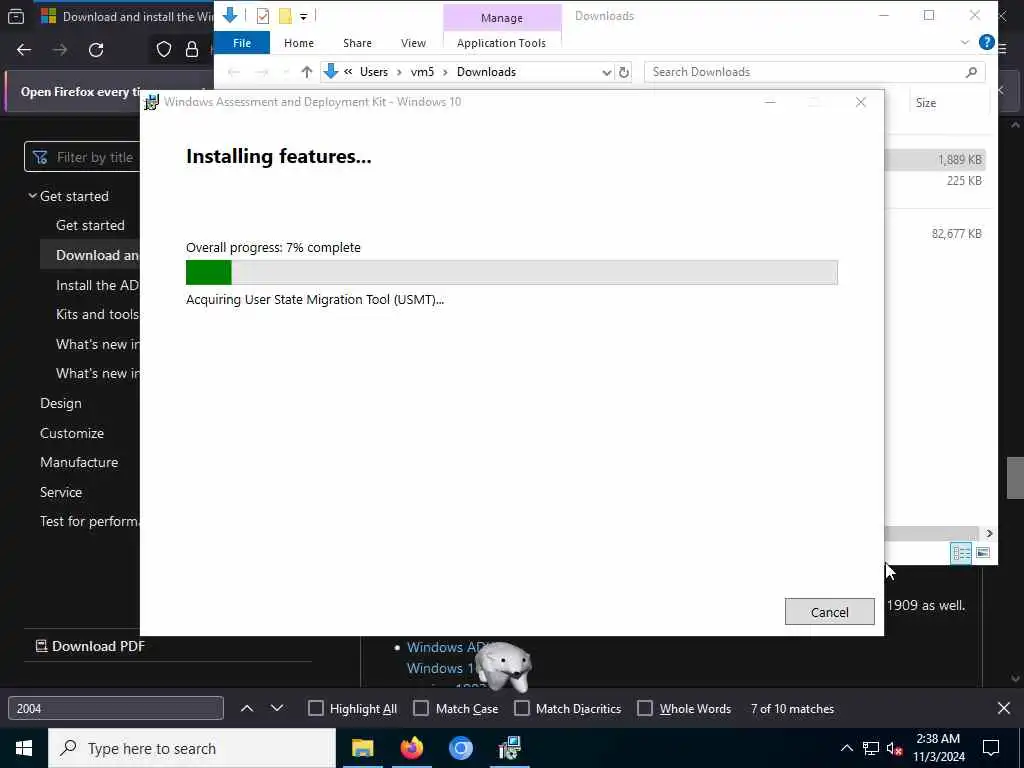Switch Explorer to large thumbnails view icon
This screenshot has width=1024, height=768.
(x=982, y=553)
